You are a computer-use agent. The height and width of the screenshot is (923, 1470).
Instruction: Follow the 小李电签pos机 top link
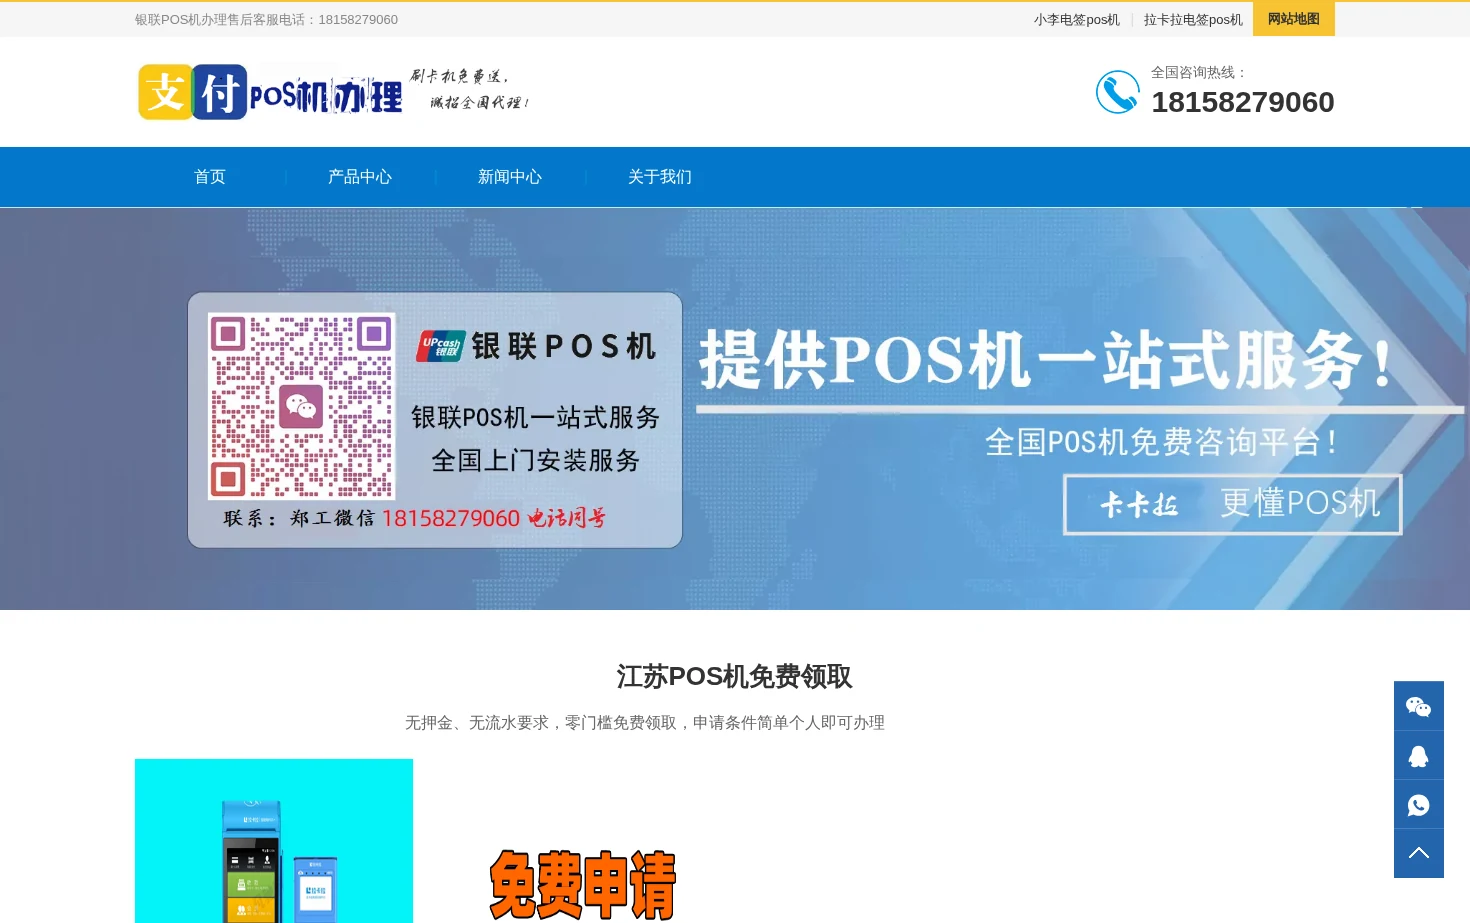(x=1076, y=19)
